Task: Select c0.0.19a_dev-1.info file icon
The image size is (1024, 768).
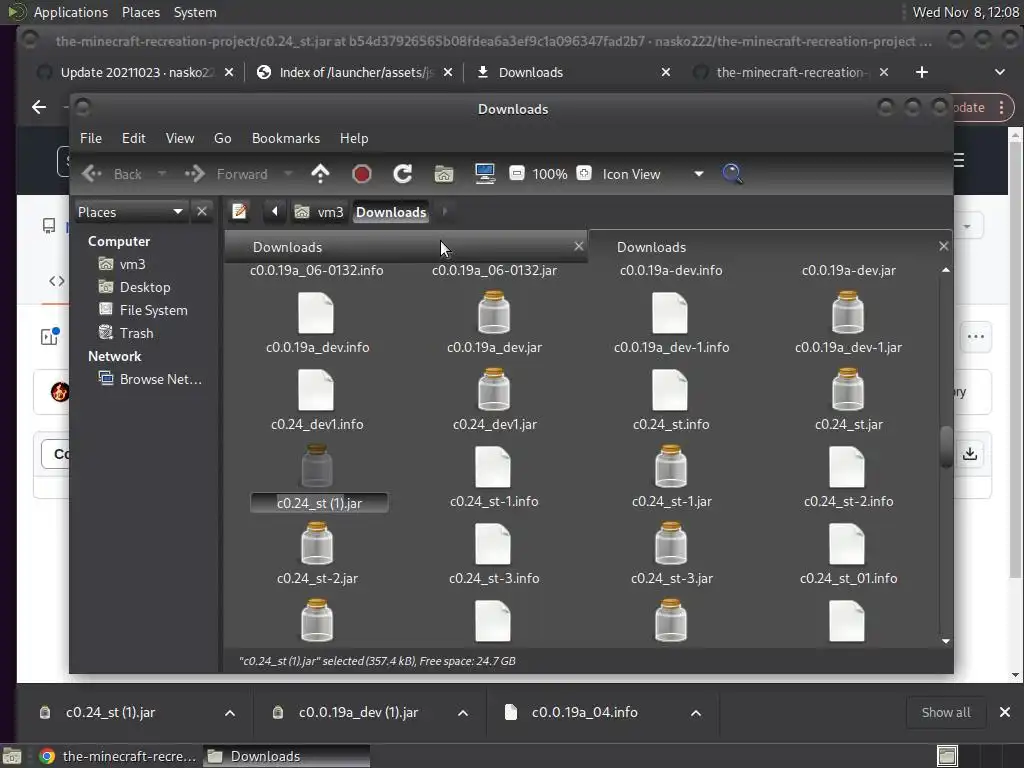Action: tap(670, 313)
